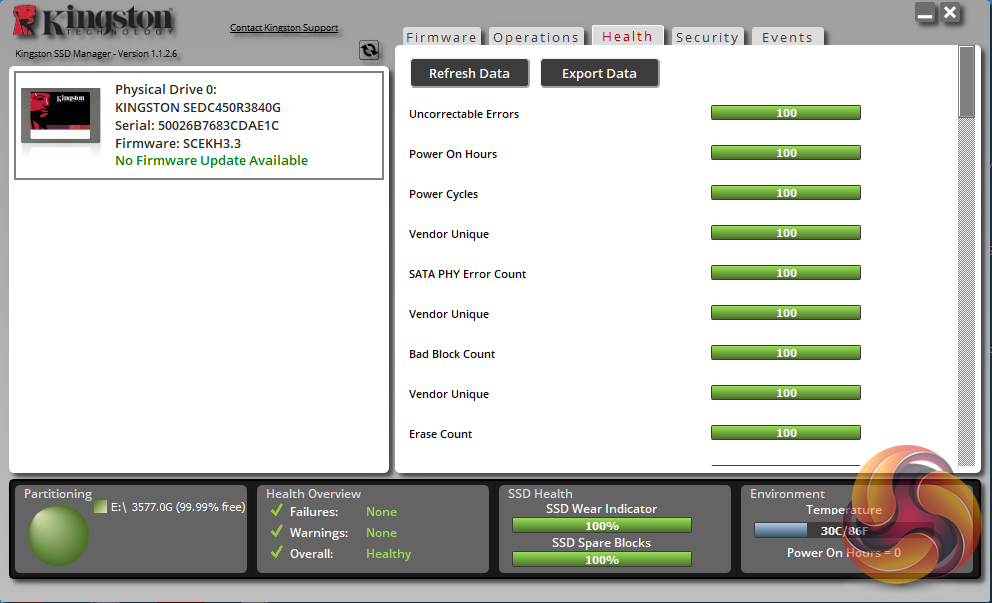This screenshot has width=992, height=603.
Task: Click the E:\ partition legend square
Action: tap(101, 507)
